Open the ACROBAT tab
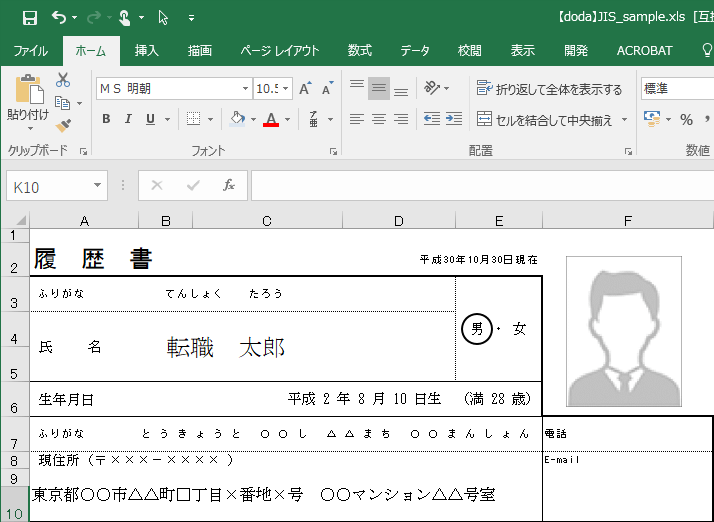This screenshot has width=714, height=522. click(x=644, y=51)
